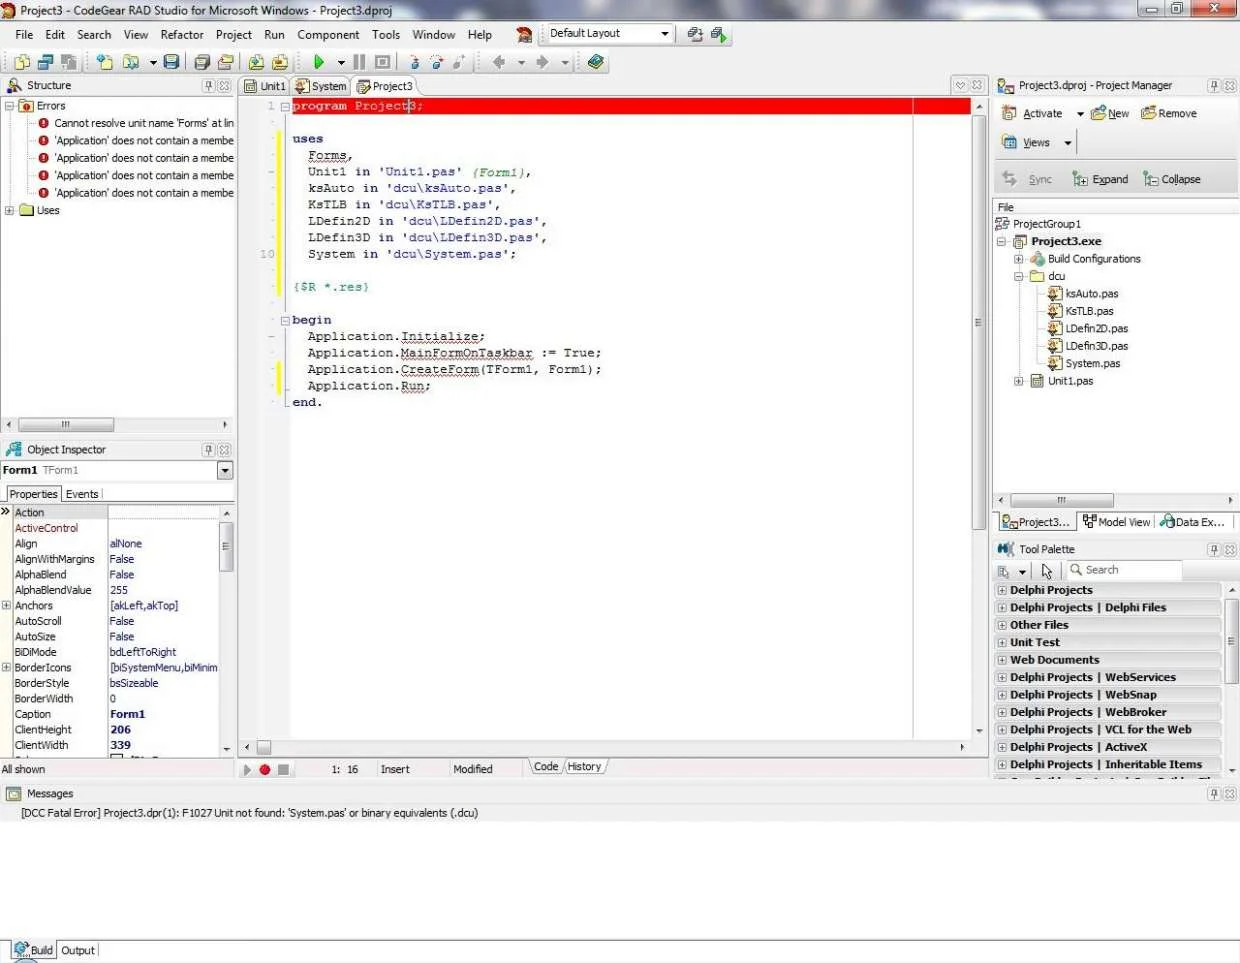Click the Save floppy disk icon
Screen dimensions: 1240x963
[x=172, y=62]
